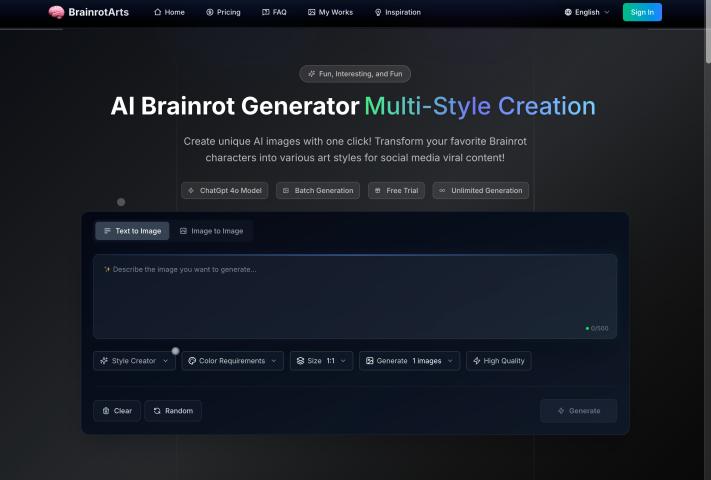The image size is (711, 480).
Task: Click the Sign In button
Action: (642, 13)
